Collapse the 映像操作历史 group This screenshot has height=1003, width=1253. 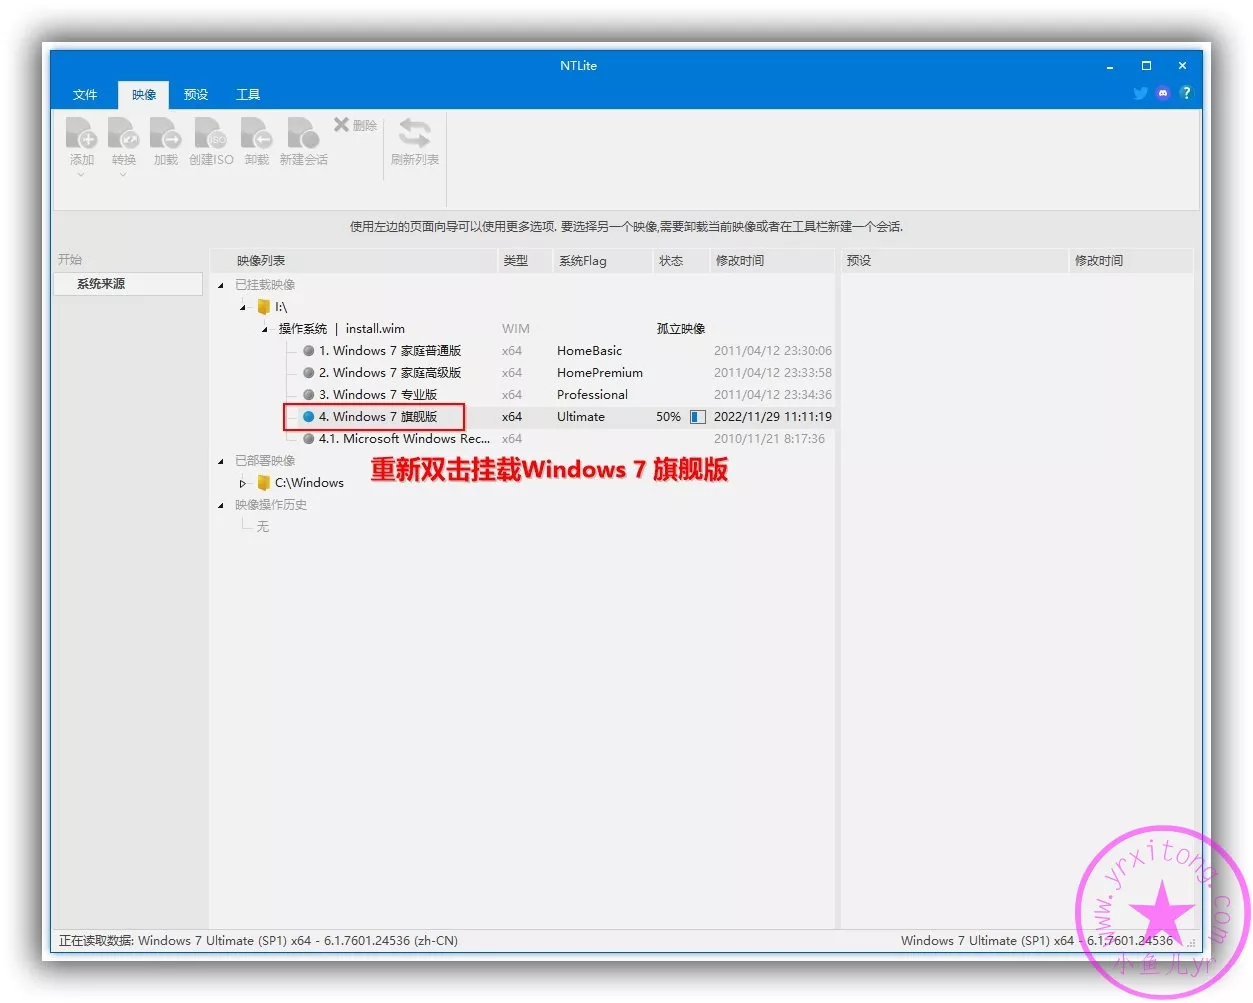click(x=221, y=506)
